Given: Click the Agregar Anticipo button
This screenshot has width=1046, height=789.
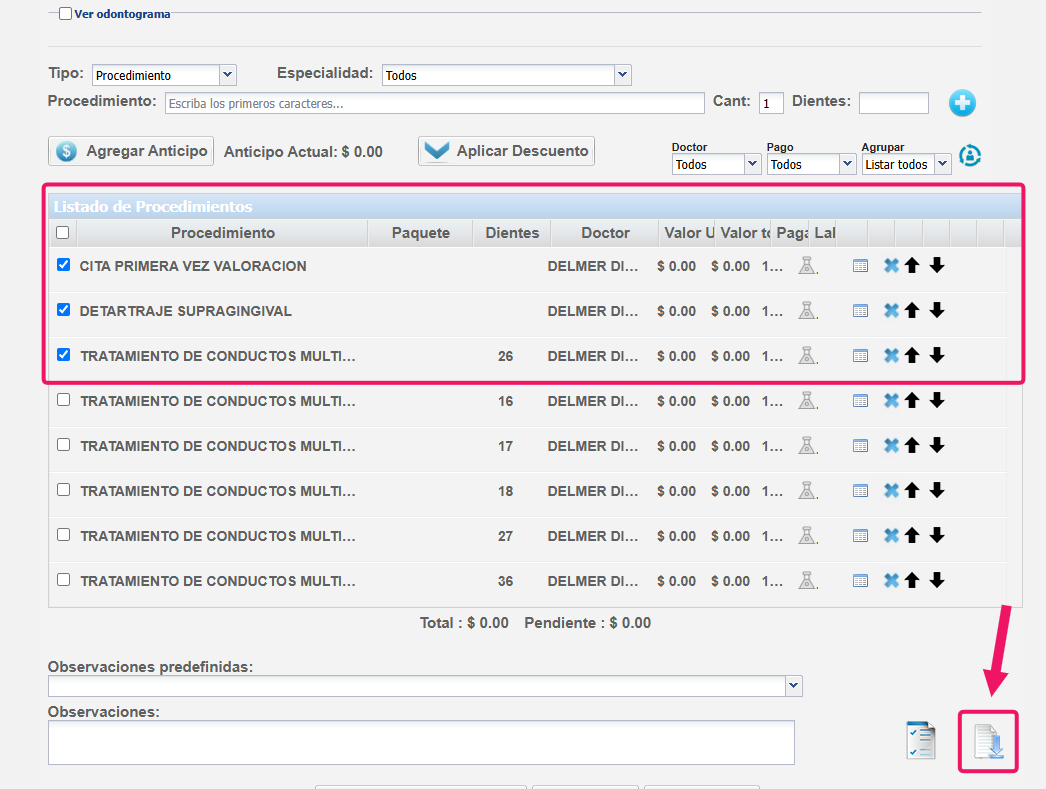Looking at the screenshot, I should [x=131, y=151].
